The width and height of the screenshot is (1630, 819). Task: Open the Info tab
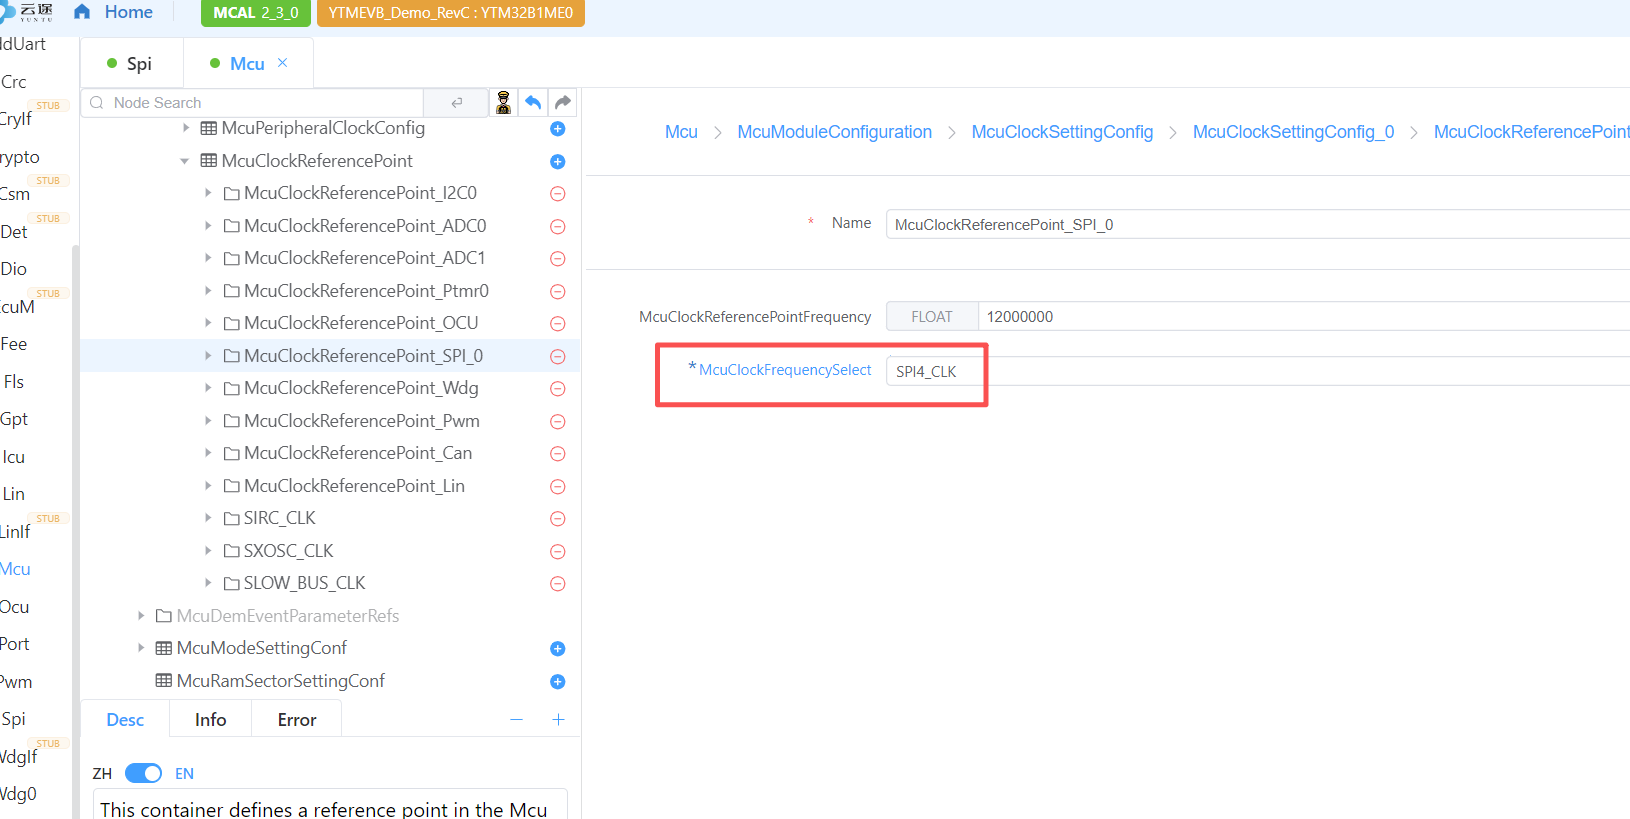coord(210,720)
